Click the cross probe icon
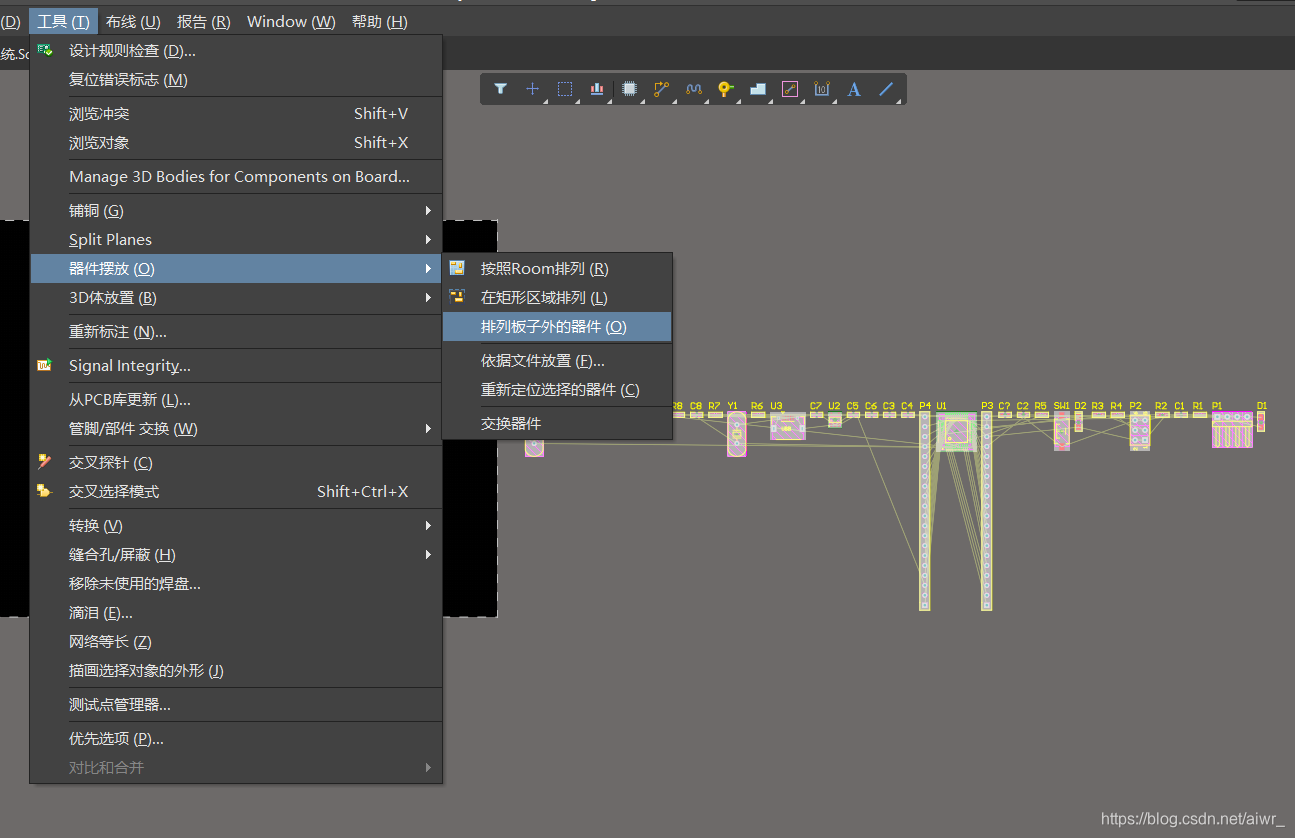This screenshot has width=1295, height=838. pyautogui.click(x=45, y=462)
